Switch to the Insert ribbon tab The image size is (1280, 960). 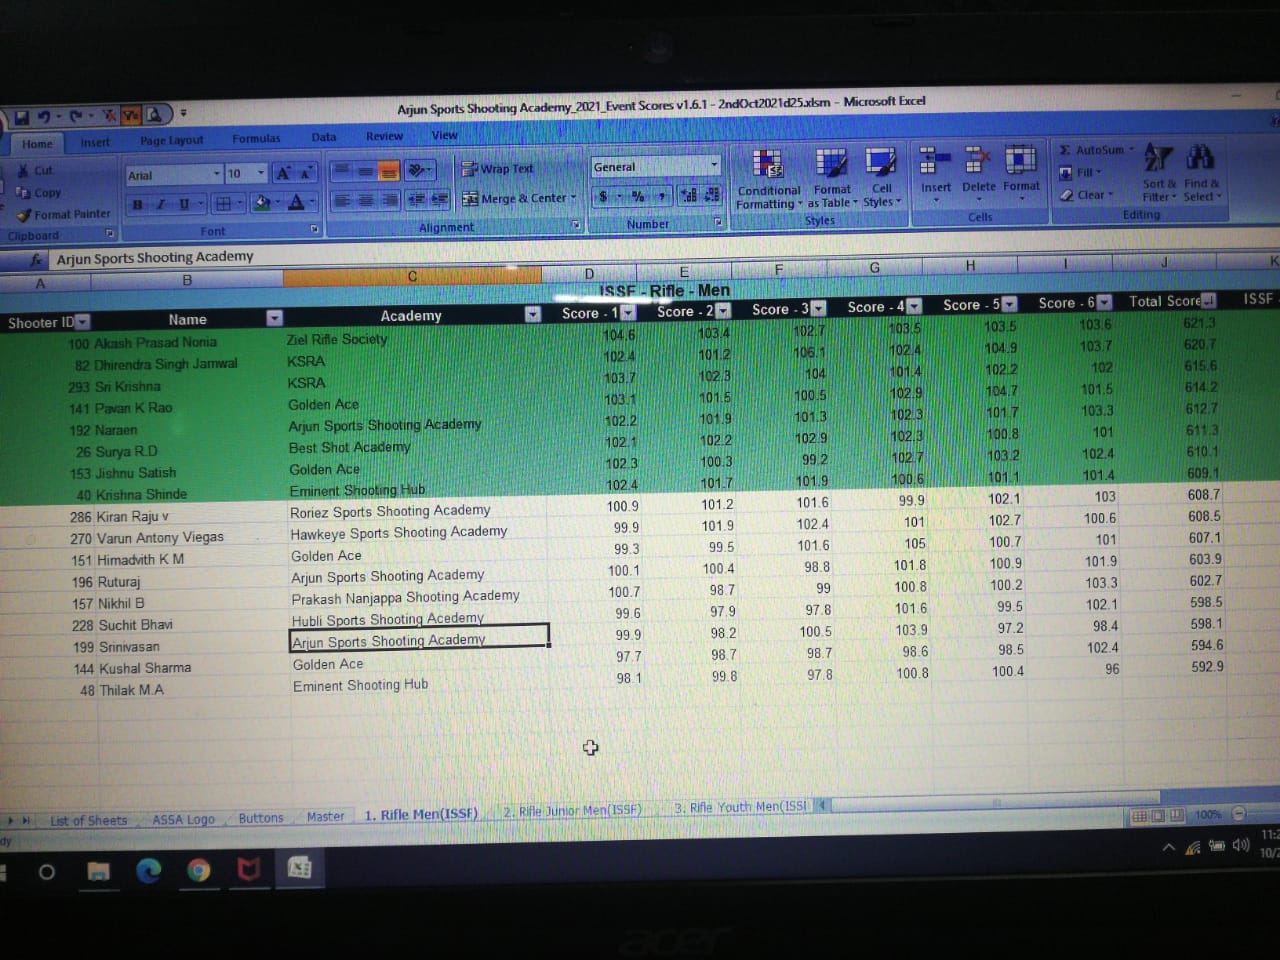95,142
